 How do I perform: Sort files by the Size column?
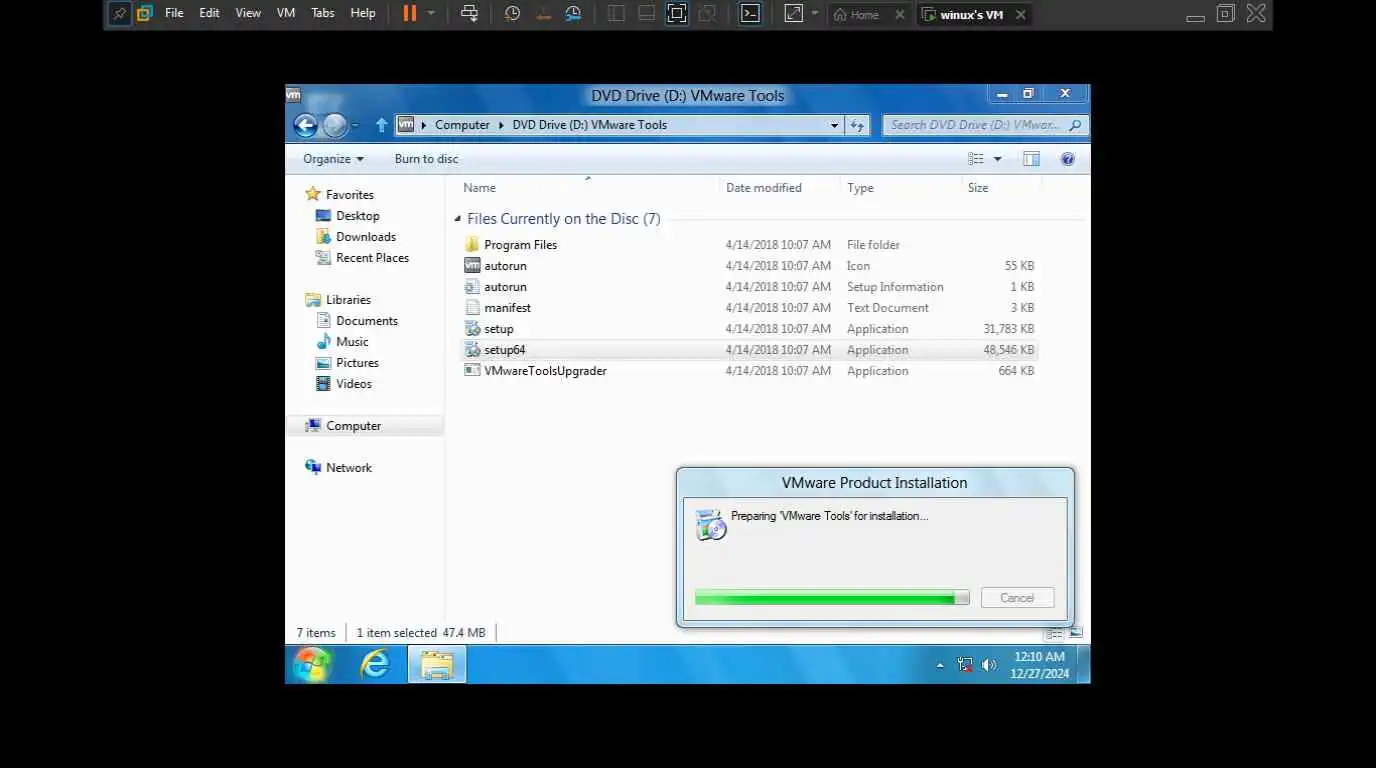[x=1001, y=188]
